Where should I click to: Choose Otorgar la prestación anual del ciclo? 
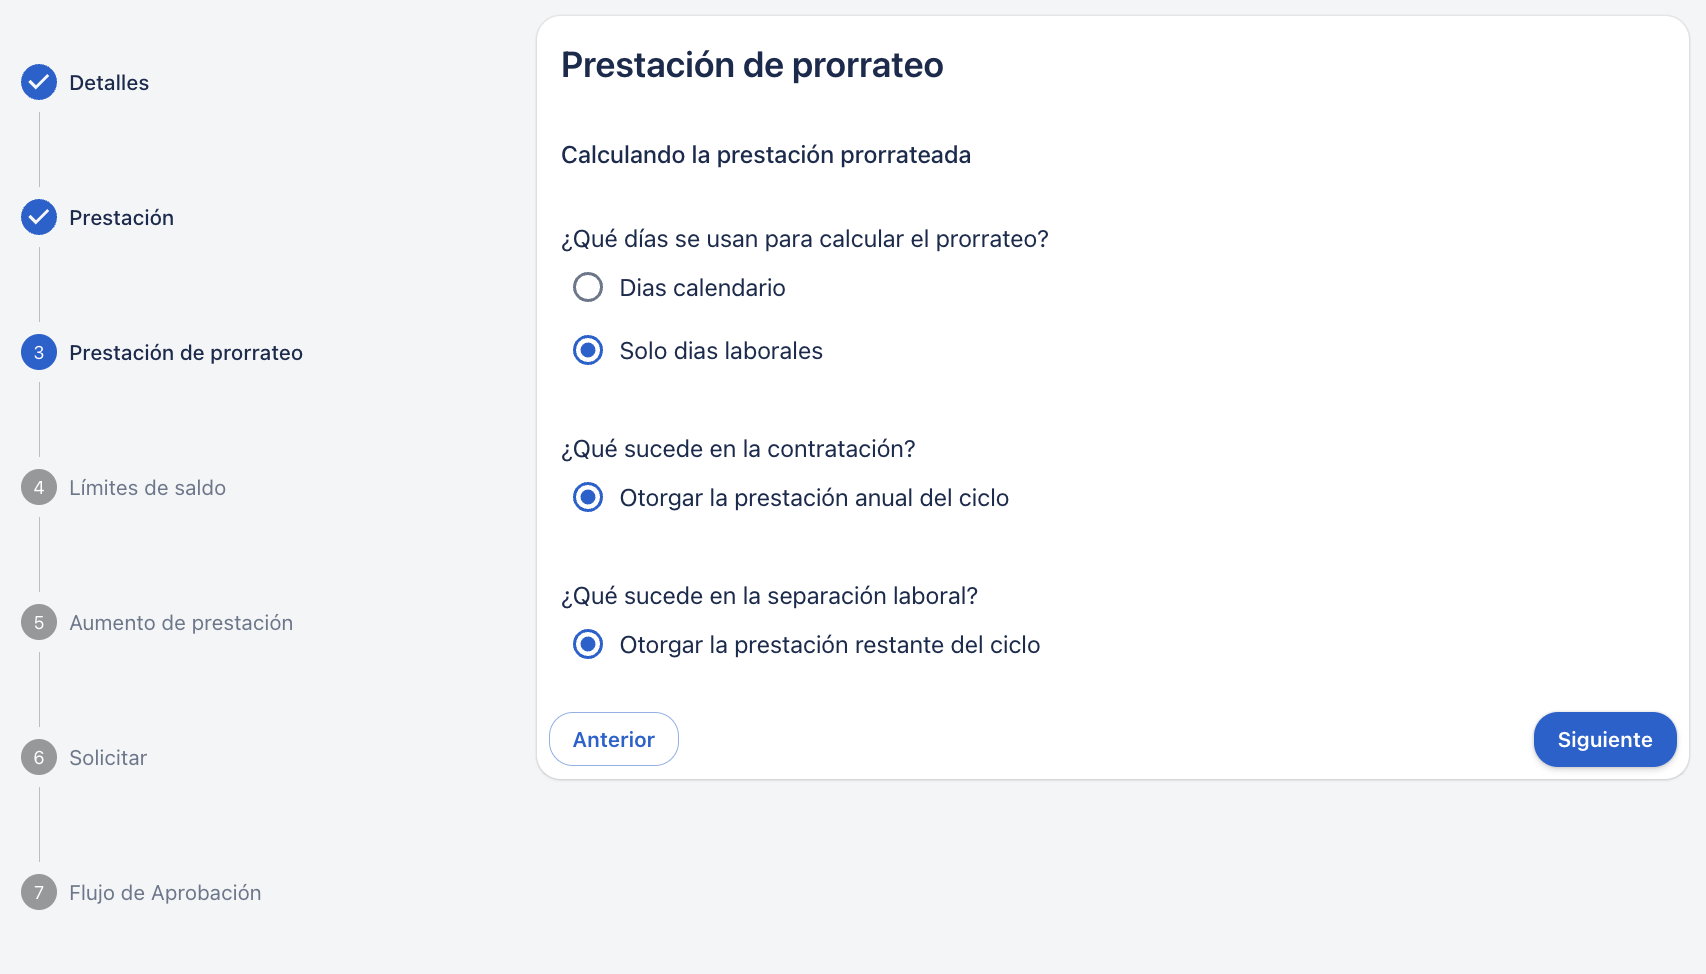click(588, 497)
